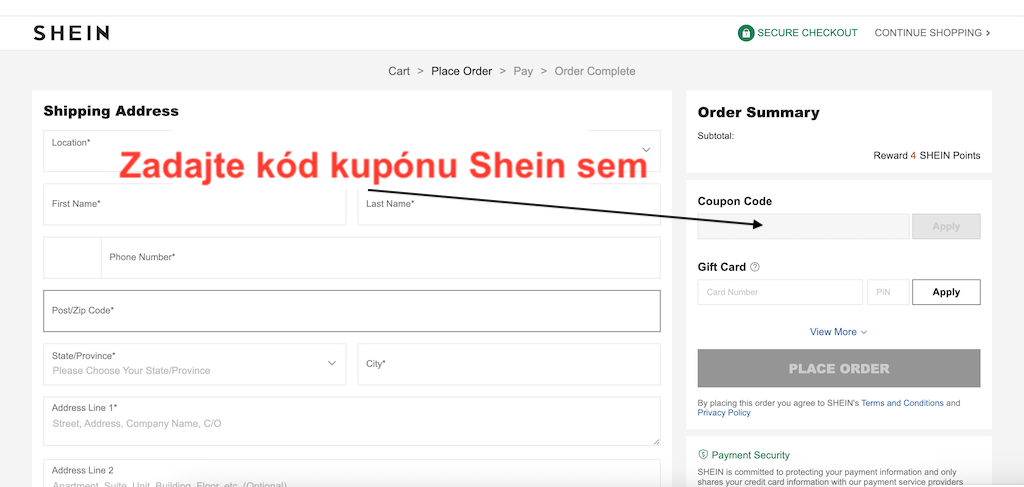Click the Place Order button

tap(839, 368)
